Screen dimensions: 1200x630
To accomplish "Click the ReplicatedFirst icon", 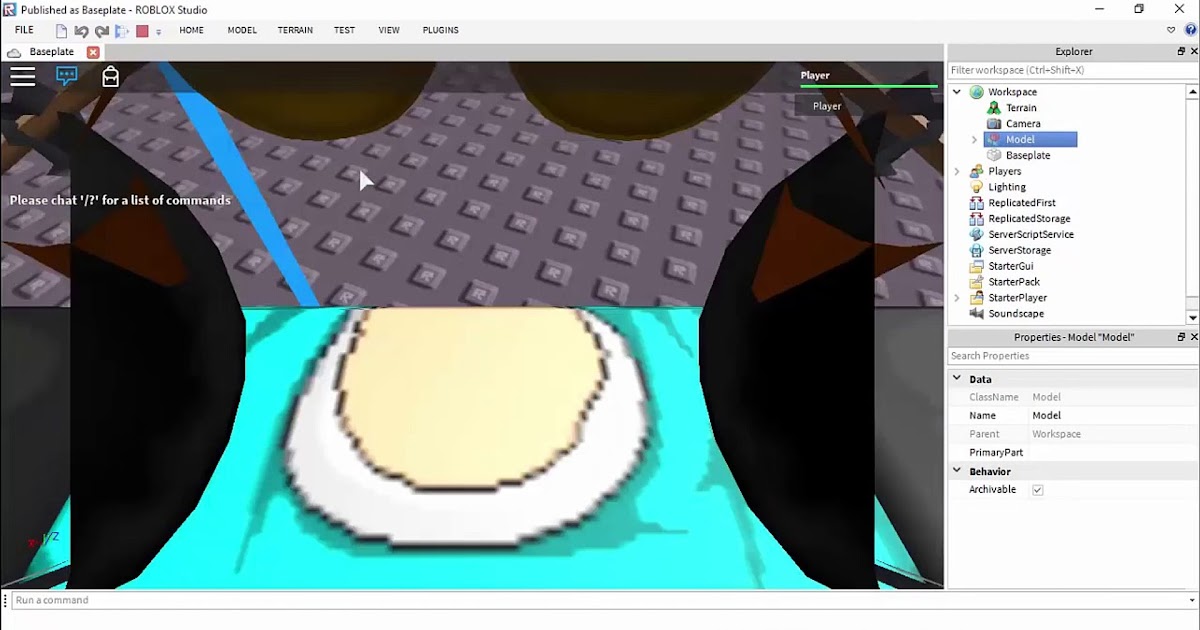I will pos(977,203).
